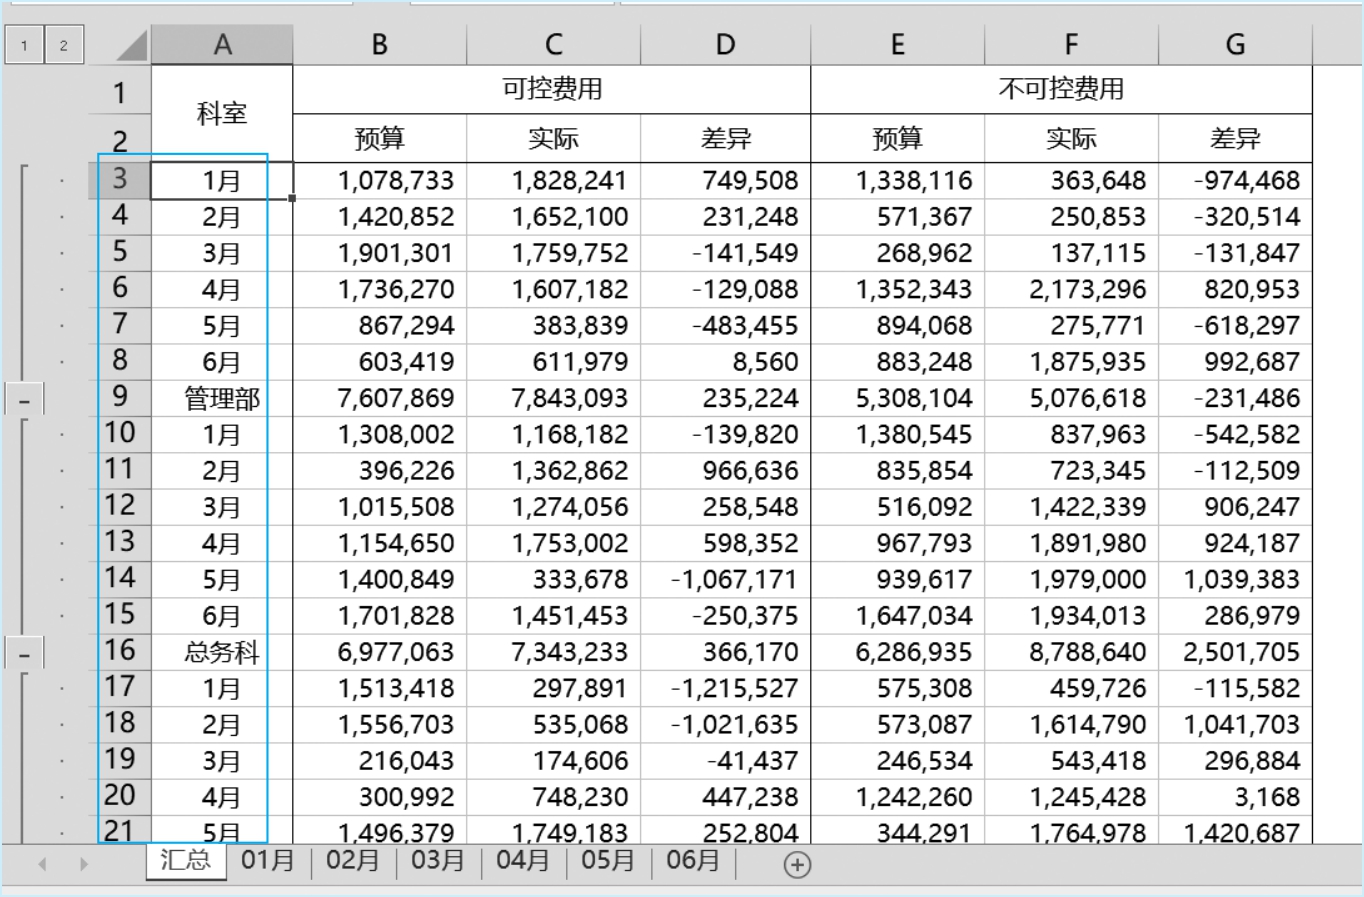Select row 9 header
1364x897 pixels.
[x=120, y=397]
